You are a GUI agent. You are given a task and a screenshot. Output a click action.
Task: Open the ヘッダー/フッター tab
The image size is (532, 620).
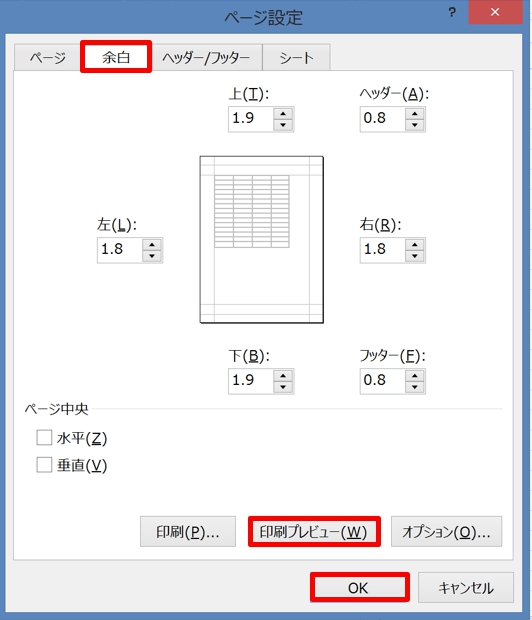(x=206, y=58)
